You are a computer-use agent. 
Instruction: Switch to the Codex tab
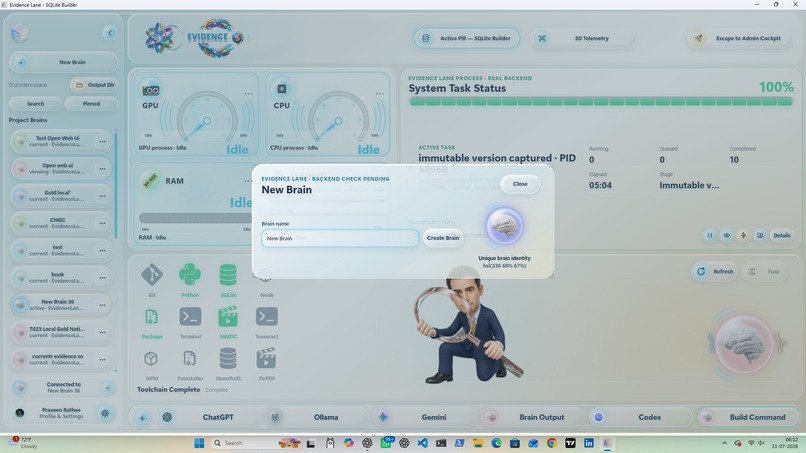coord(639,418)
